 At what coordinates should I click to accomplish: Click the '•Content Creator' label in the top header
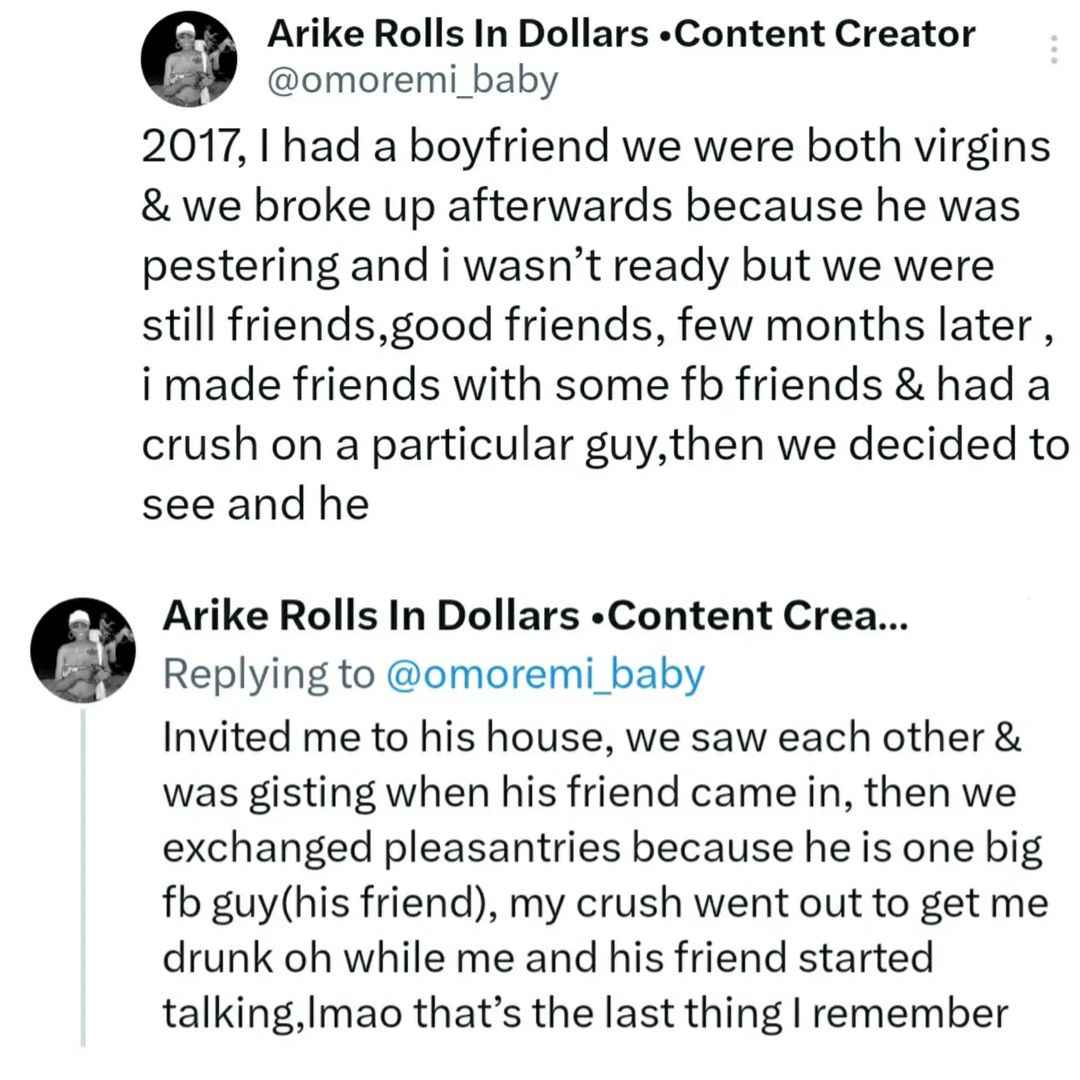(818, 34)
